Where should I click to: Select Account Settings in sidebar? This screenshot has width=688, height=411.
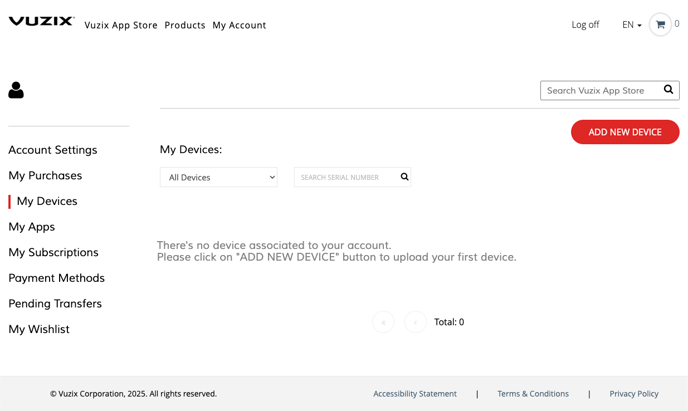point(53,150)
